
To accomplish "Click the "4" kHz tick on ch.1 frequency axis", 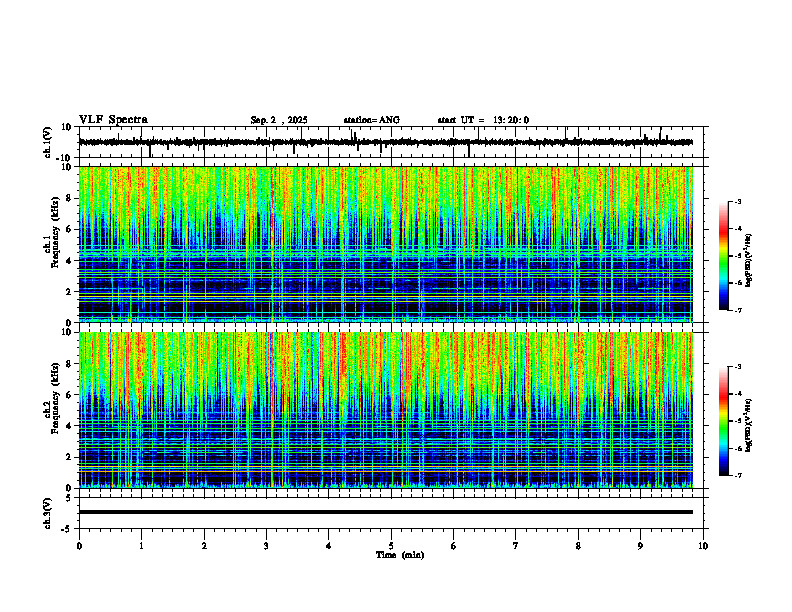I will tap(69, 261).
